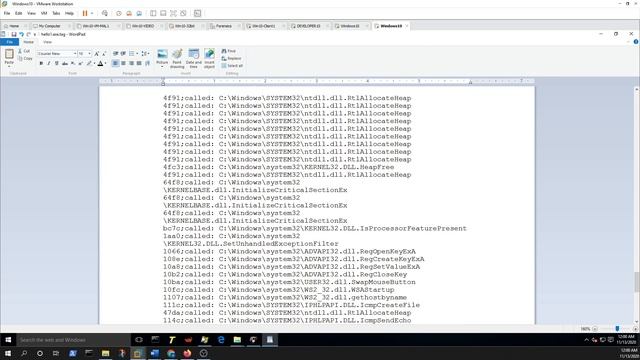The height and width of the screenshot is (360, 640).
Task: Click the zoom slider in WordPad status bar
Action: point(617,329)
